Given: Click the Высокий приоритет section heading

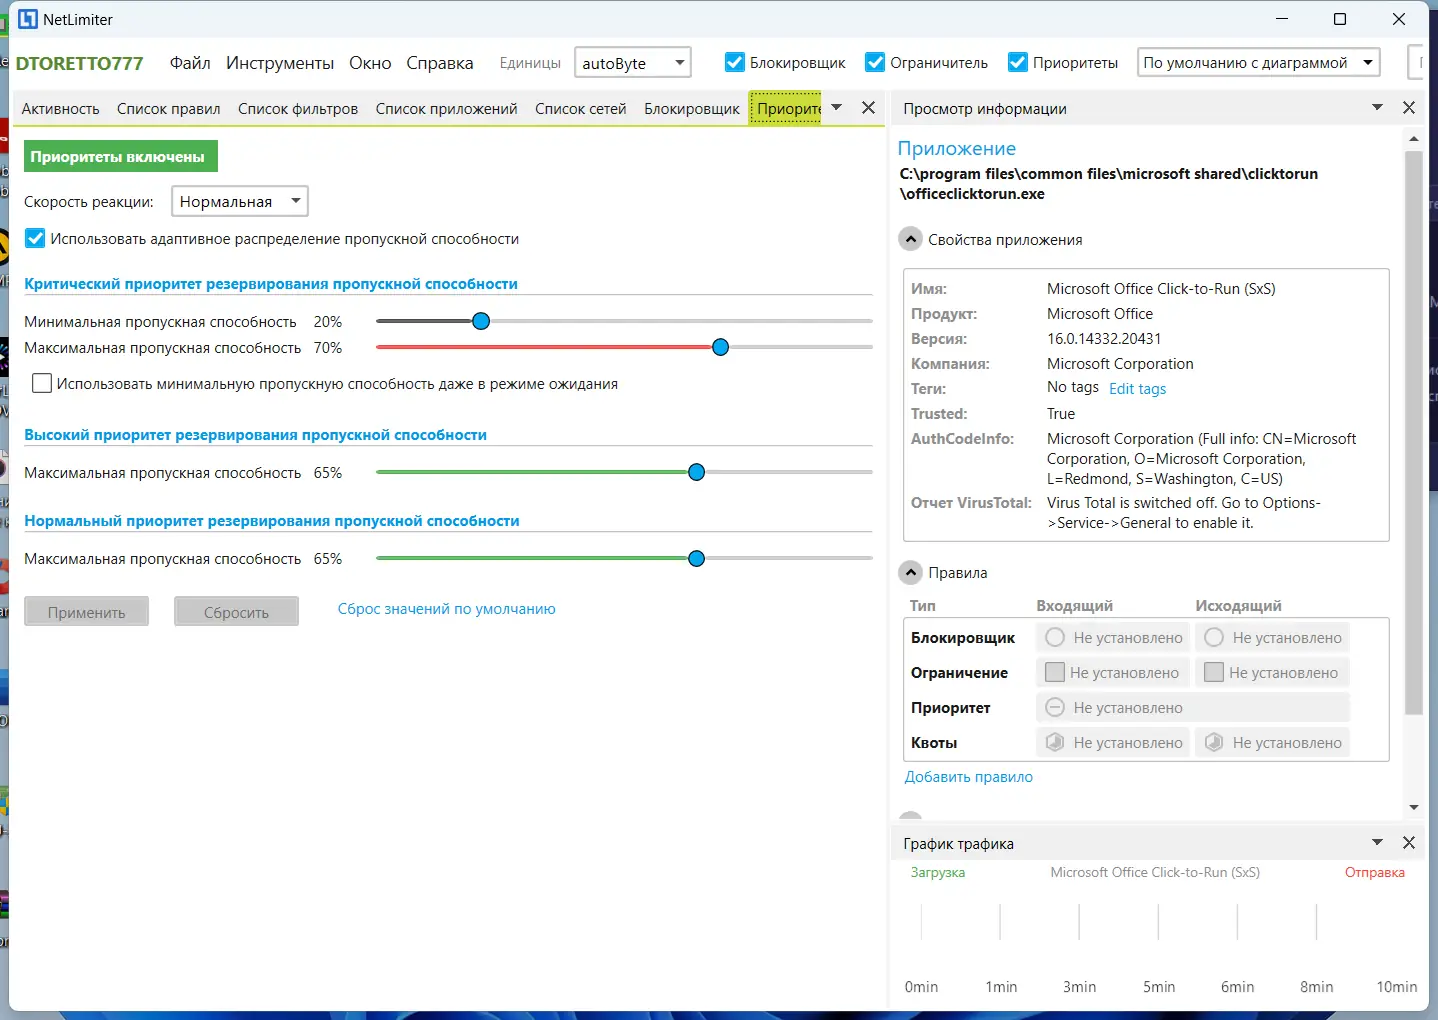Looking at the screenshot, I should (256, 435).
